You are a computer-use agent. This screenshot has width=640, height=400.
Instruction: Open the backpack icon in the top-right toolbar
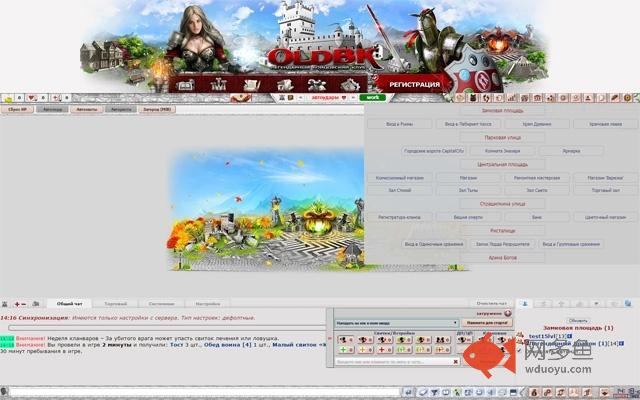(473, 98)
